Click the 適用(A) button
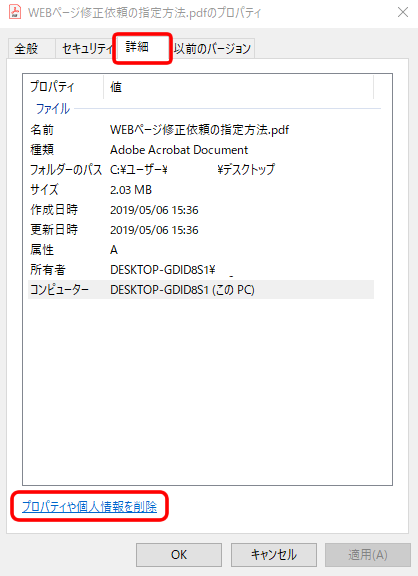The width and height of the screenshot is (418, 576). point(368,555)
